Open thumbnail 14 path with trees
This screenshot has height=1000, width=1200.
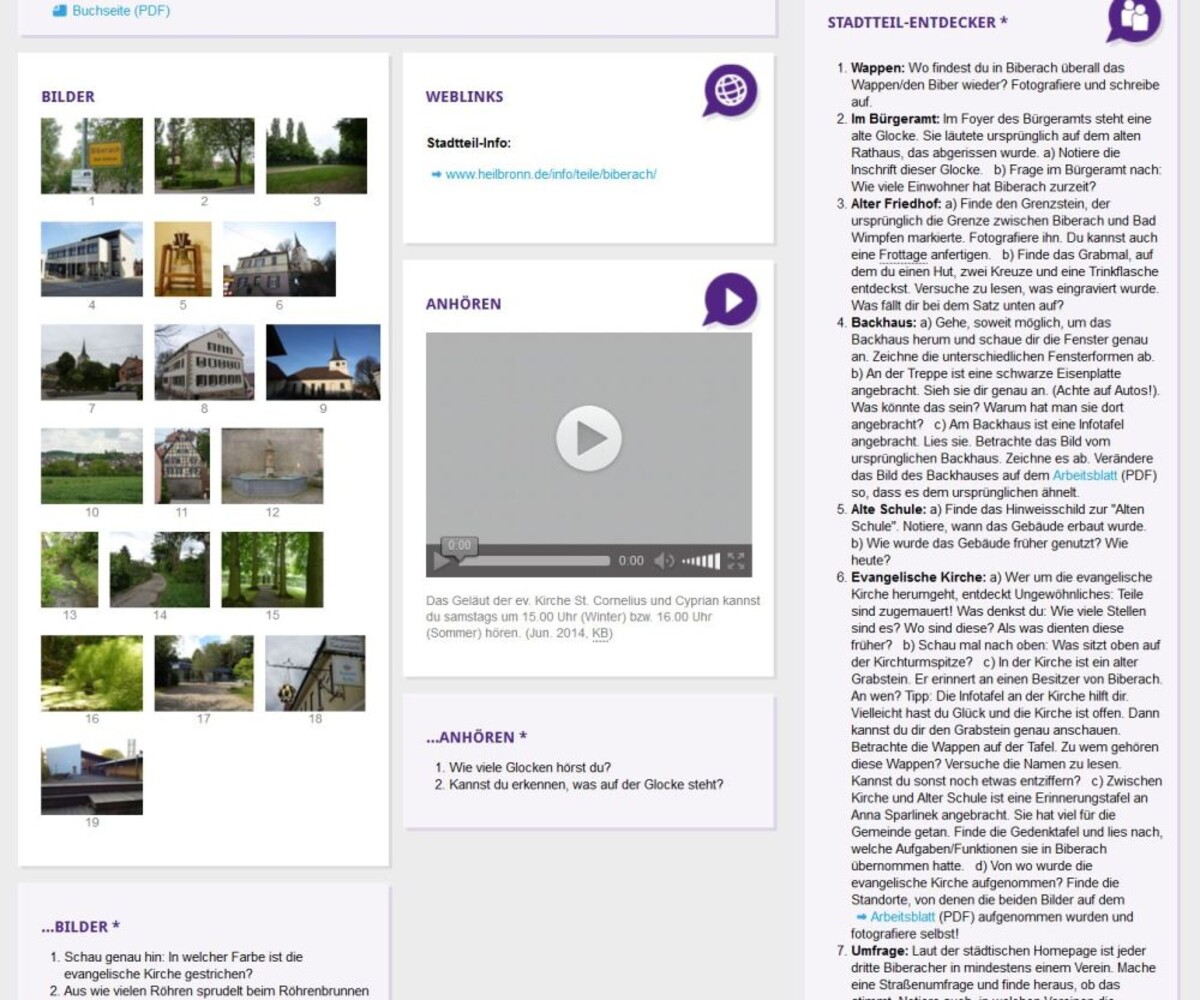pyautogui.click(x=160, y=569)
